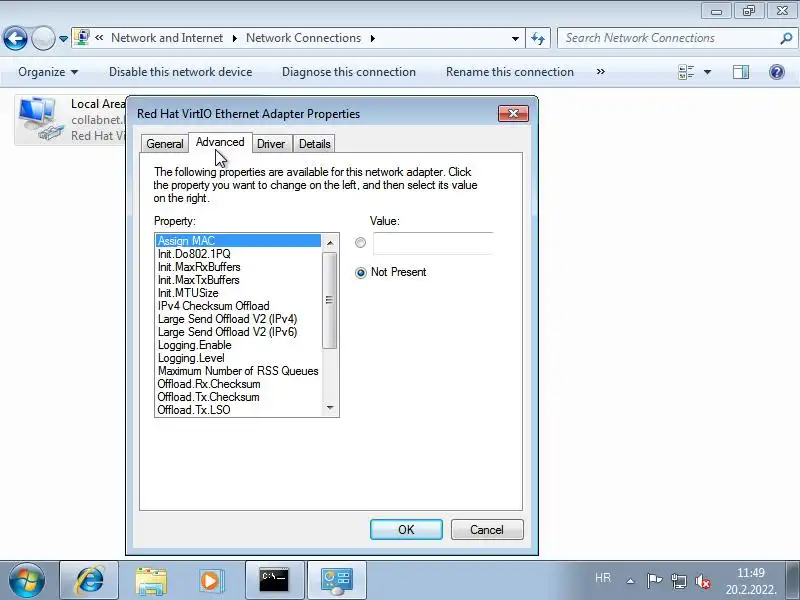Select the Value radio button

point(360,243)
